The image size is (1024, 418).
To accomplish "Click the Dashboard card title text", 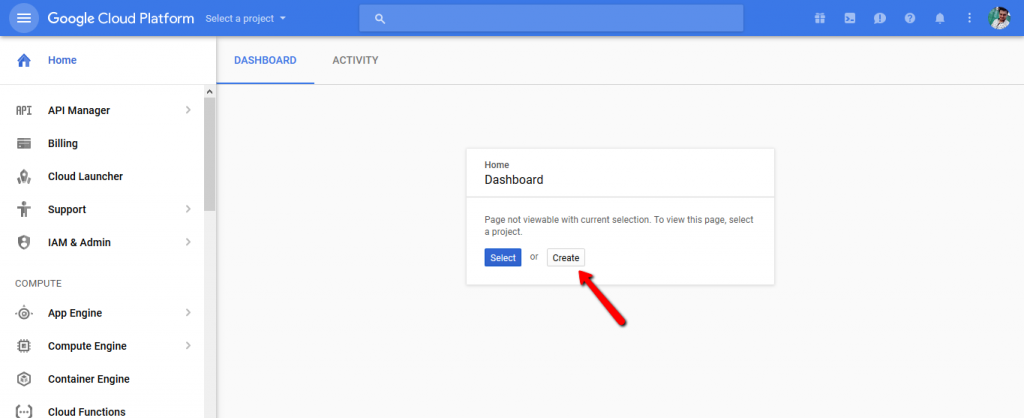I will coord(514,180).
